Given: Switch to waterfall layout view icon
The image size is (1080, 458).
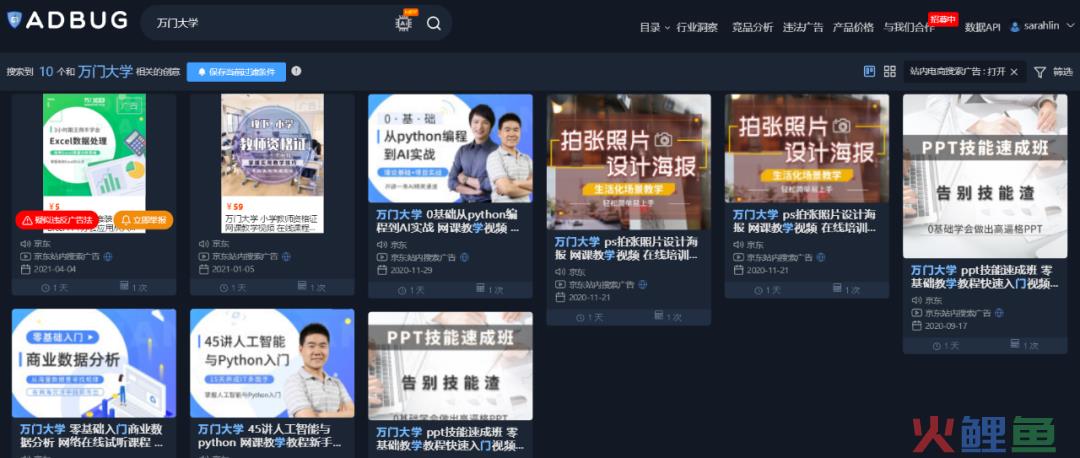Looking at the screenshot, I should coord(869,71).
